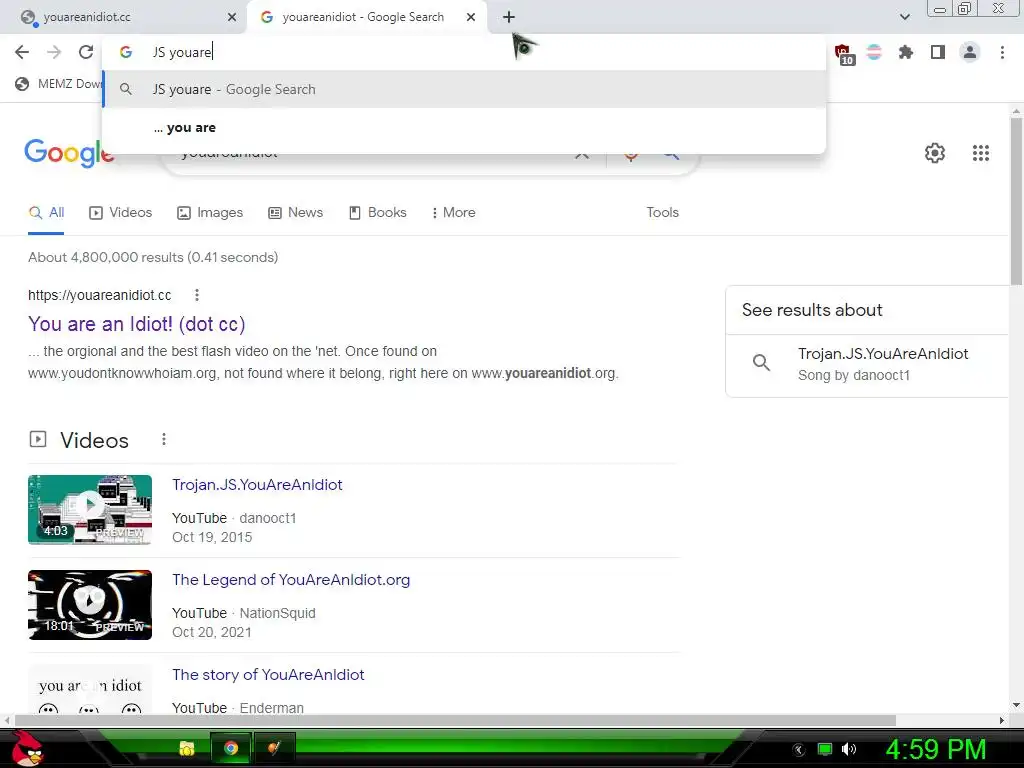Open the Angry Birds start button

click(x=27, y=748)
